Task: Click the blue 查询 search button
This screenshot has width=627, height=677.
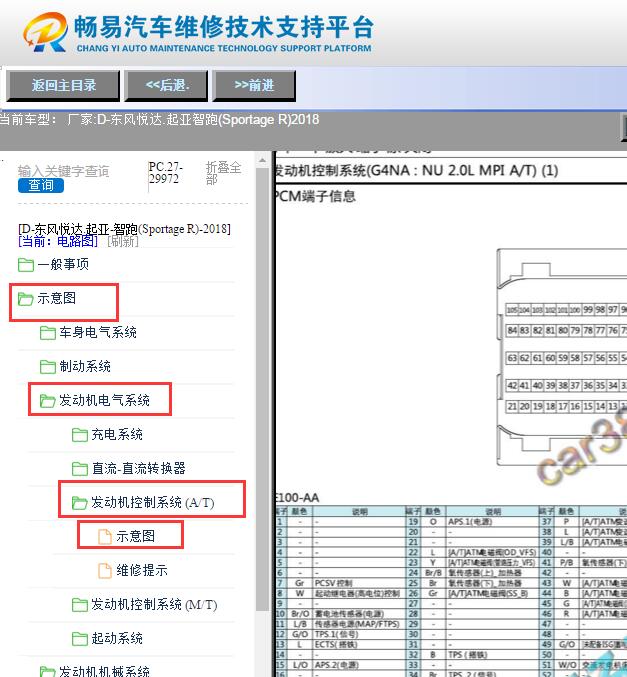Action: (x=41, y=185)
